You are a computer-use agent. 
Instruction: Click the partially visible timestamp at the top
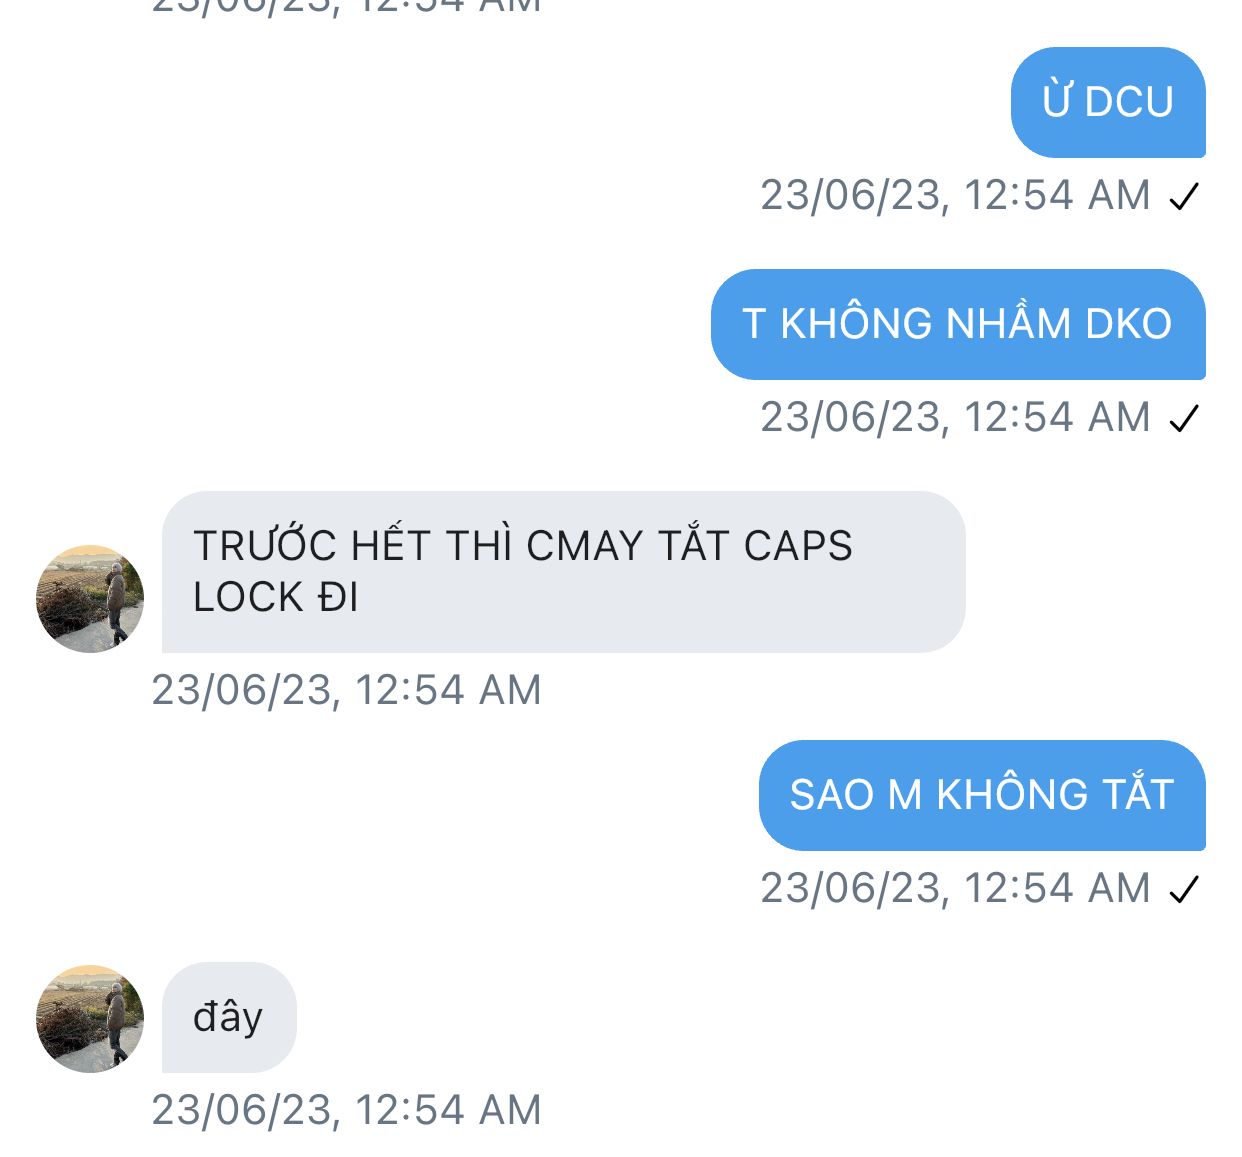click(346, 6)
